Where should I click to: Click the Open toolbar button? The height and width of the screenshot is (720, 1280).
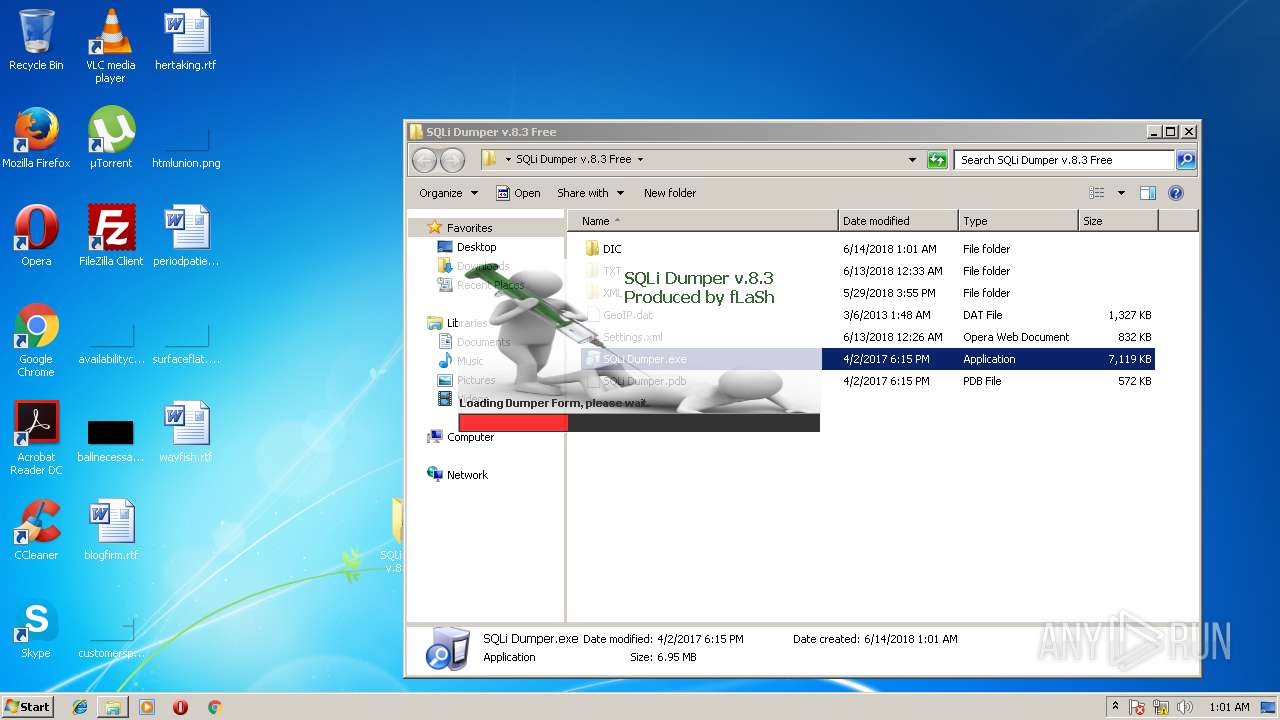(x=518, y=193)
